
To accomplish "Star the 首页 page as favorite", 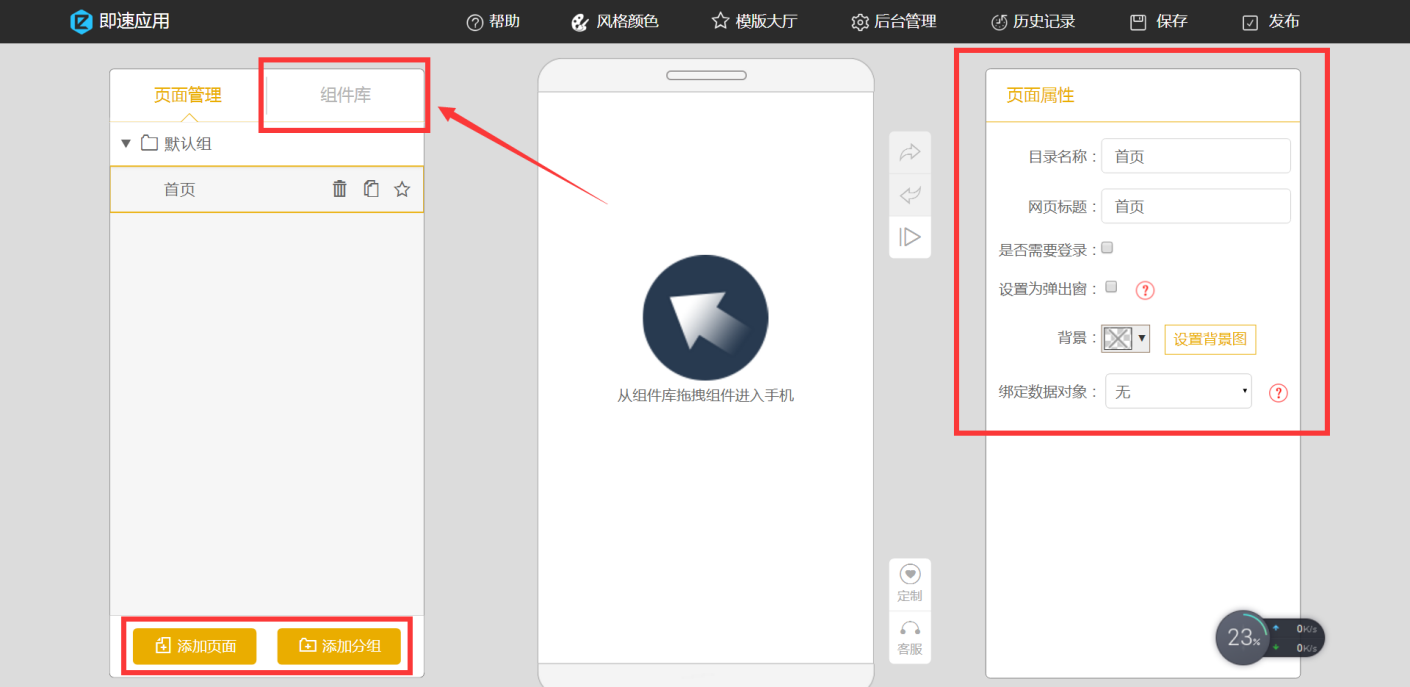I will pos(401,188).
